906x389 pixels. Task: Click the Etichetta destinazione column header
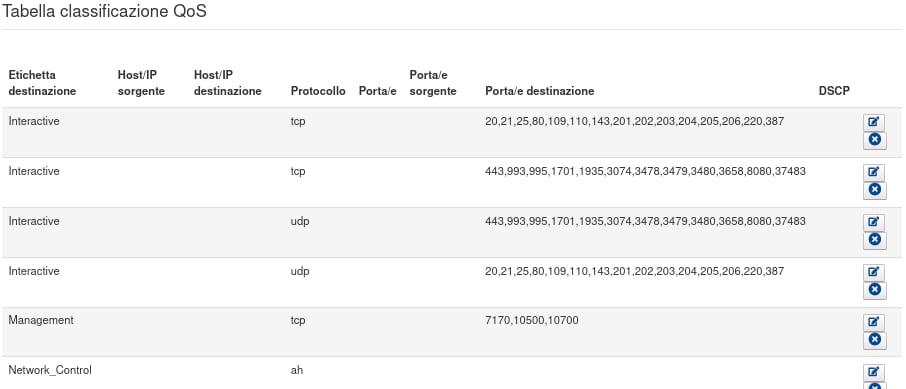coord(42,83)
